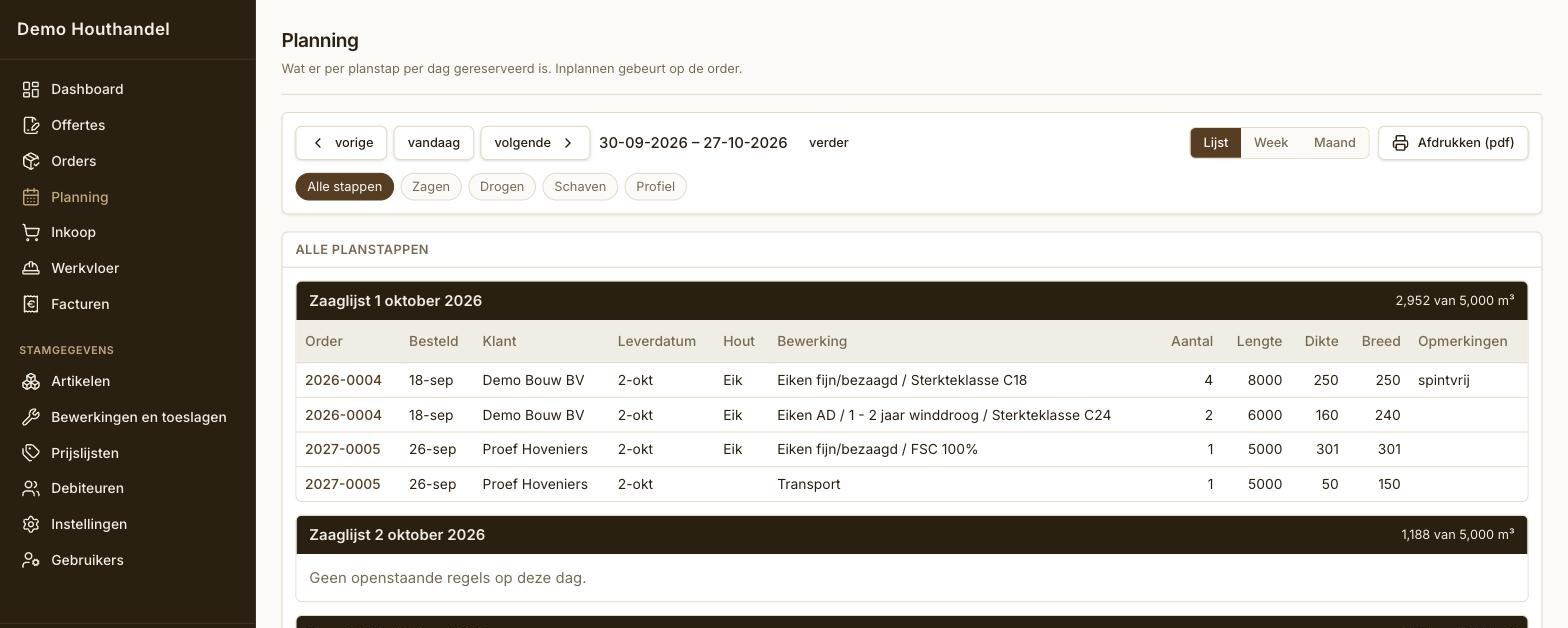Switch to Week view
Image resolution: width=1568 pixels, height=628 pixels.
pos(1271,143)
